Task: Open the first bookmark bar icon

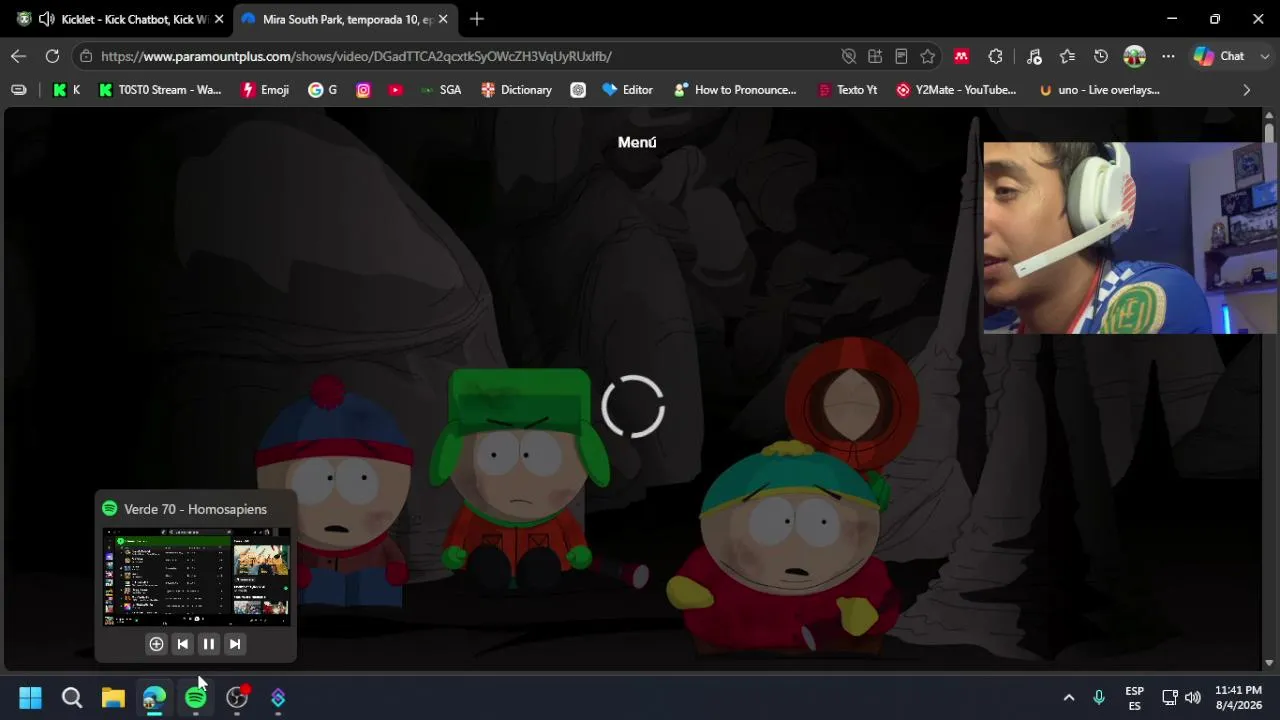Action: 18,90
